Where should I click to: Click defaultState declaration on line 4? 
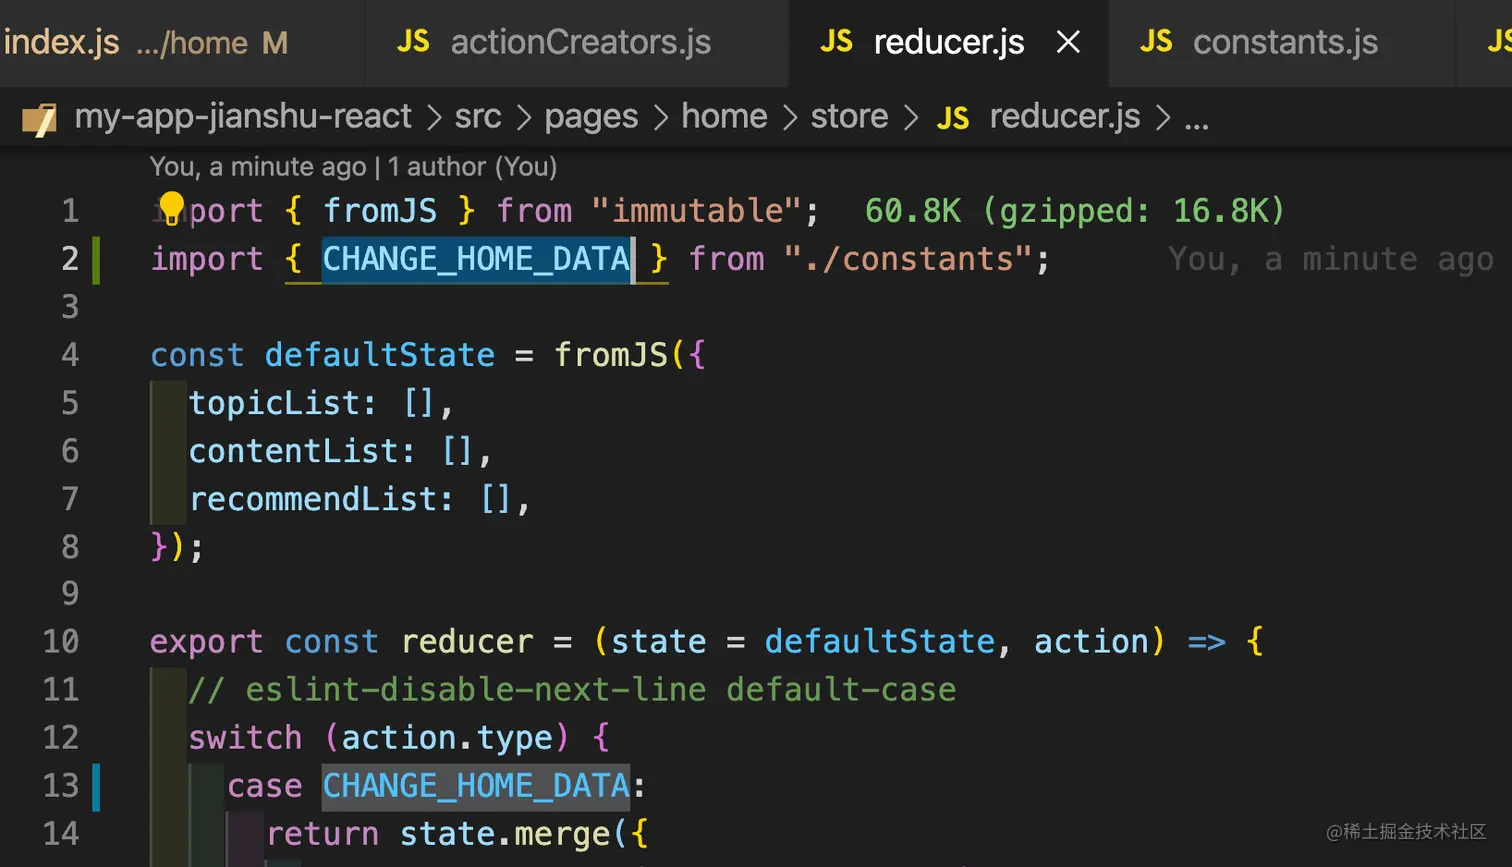[x=380, y=355]
